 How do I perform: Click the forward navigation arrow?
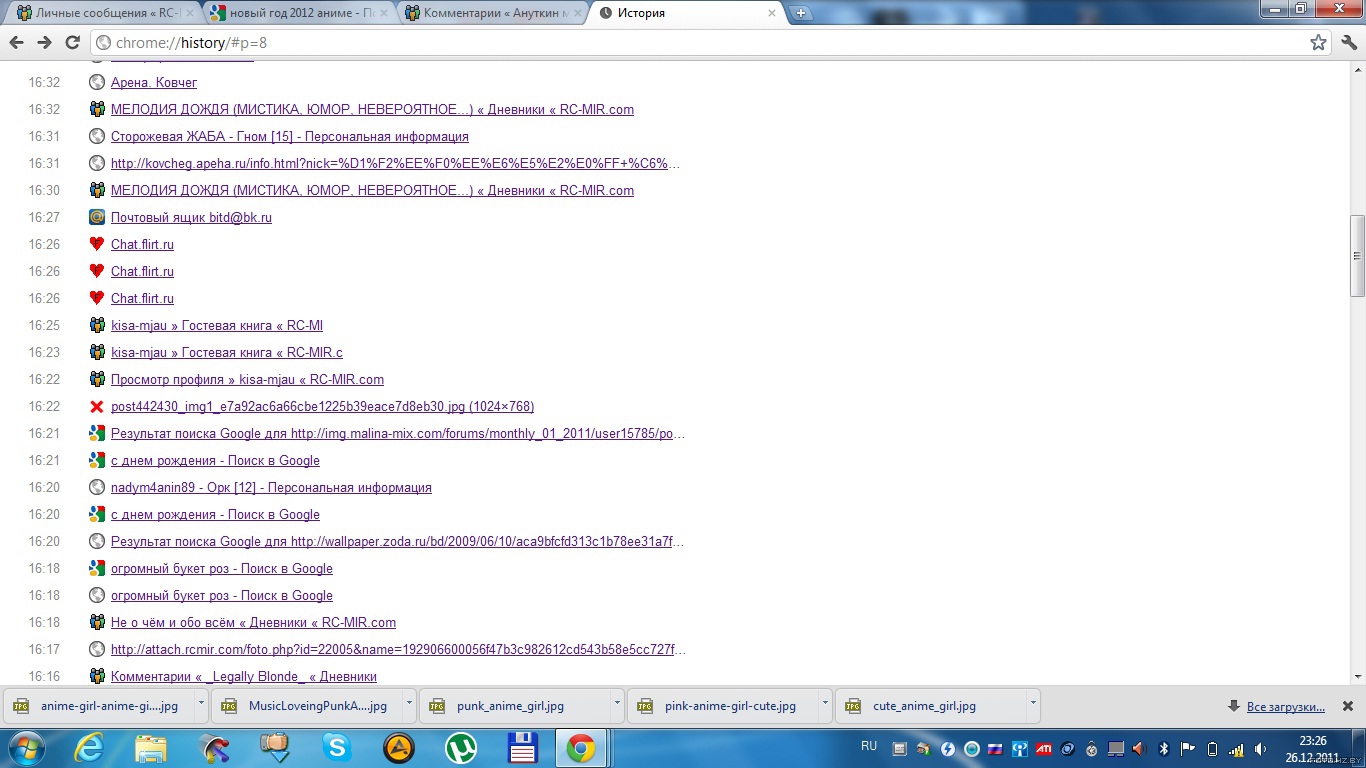tap(44, 42)
